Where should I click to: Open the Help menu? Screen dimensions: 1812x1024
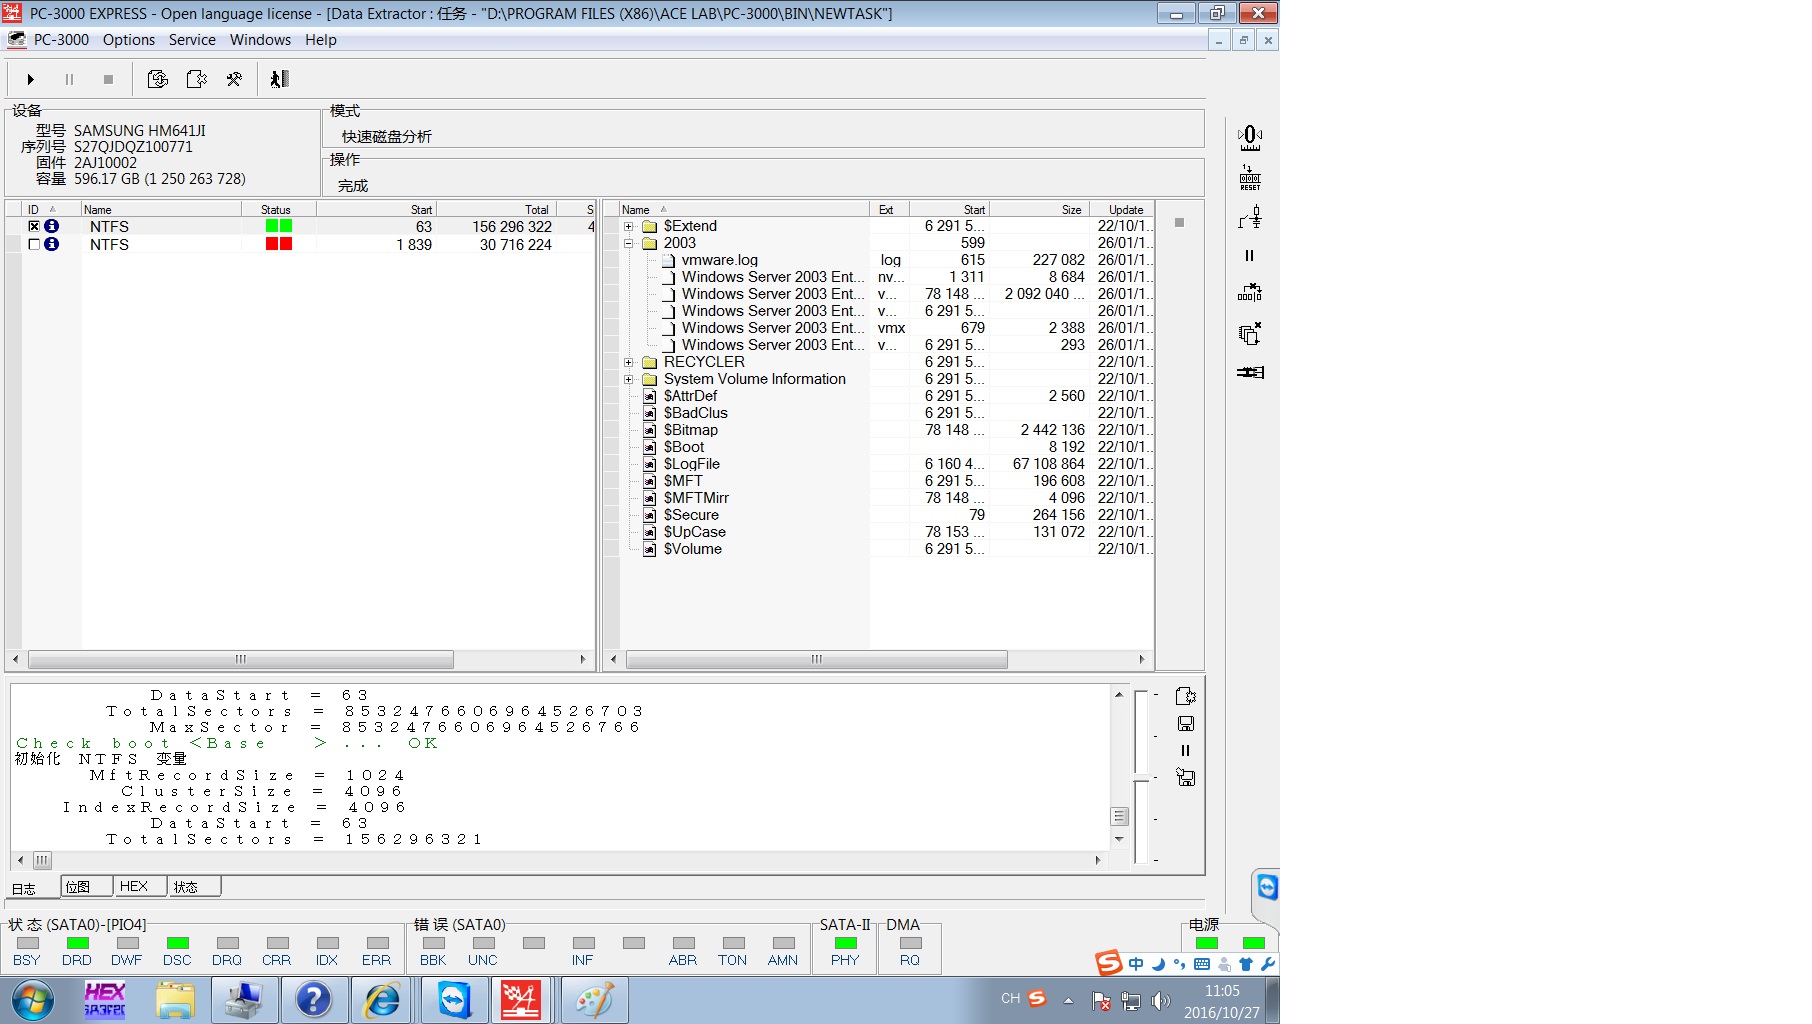321,40
